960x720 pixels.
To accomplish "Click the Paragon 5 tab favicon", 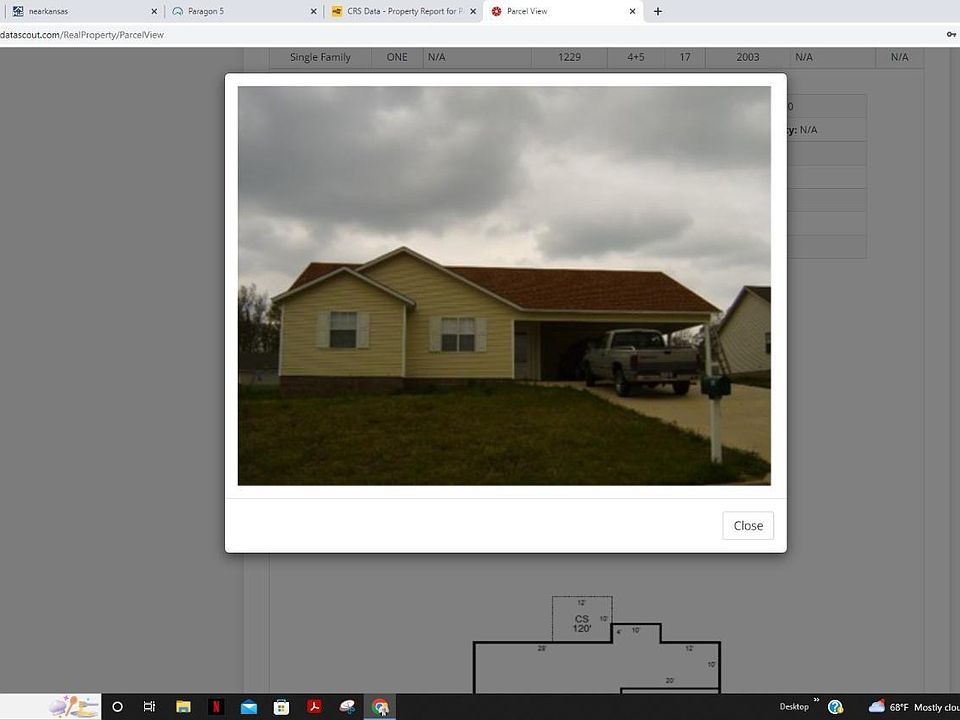I will tap(178, 11).
